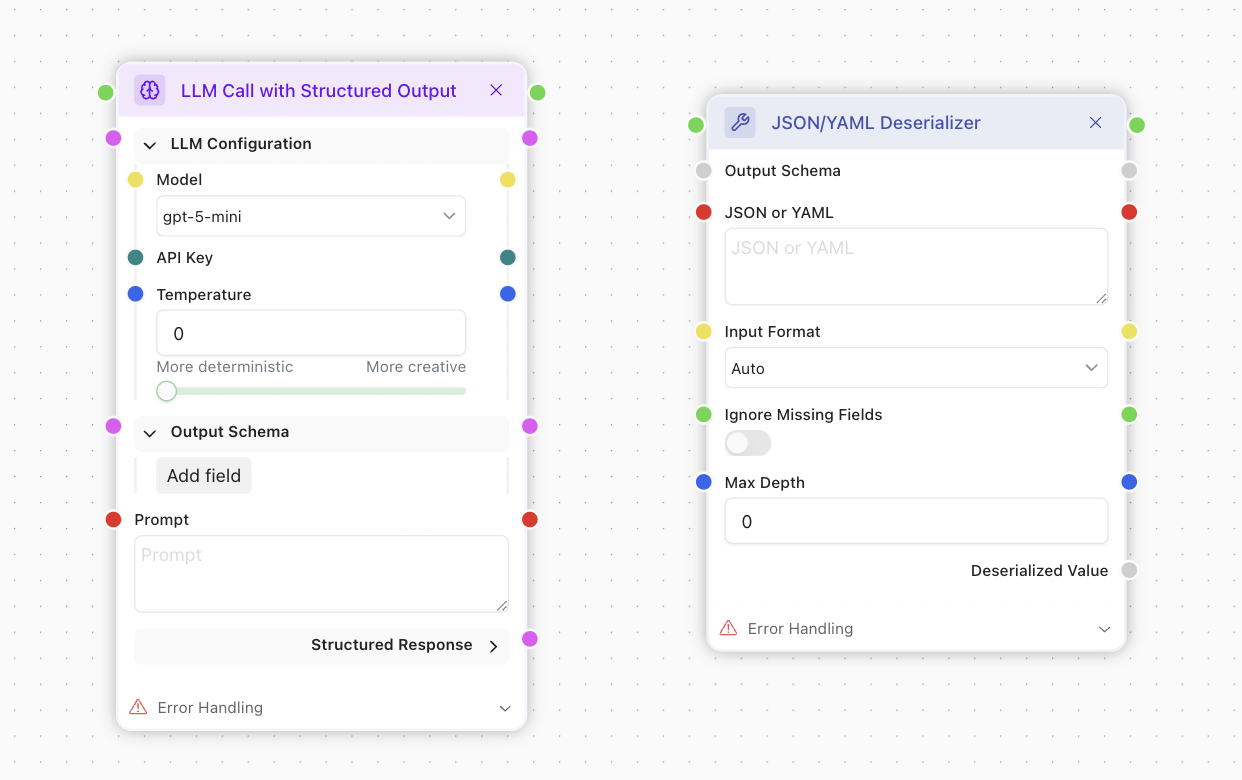Click the Temperature slider handle
The height and width of the screenshot is (780, 1242).
[x=167, y=391]
